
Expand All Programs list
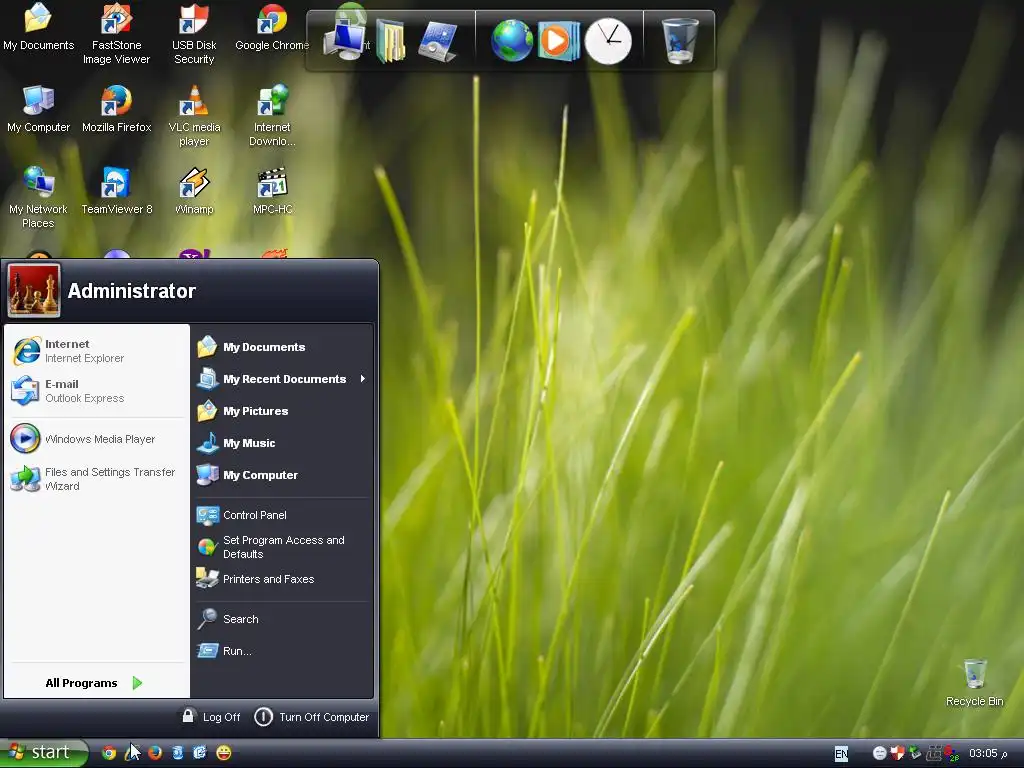click(x=93, y=682)
